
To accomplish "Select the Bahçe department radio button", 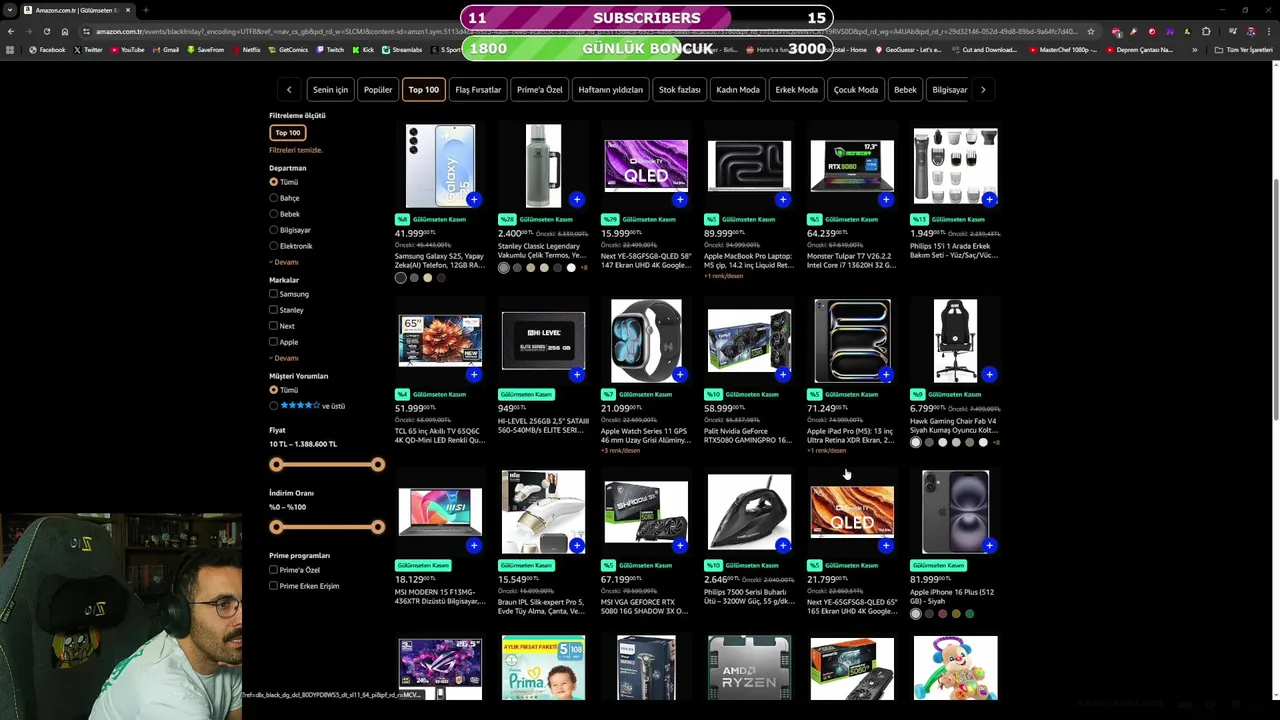I will [274, 198].
